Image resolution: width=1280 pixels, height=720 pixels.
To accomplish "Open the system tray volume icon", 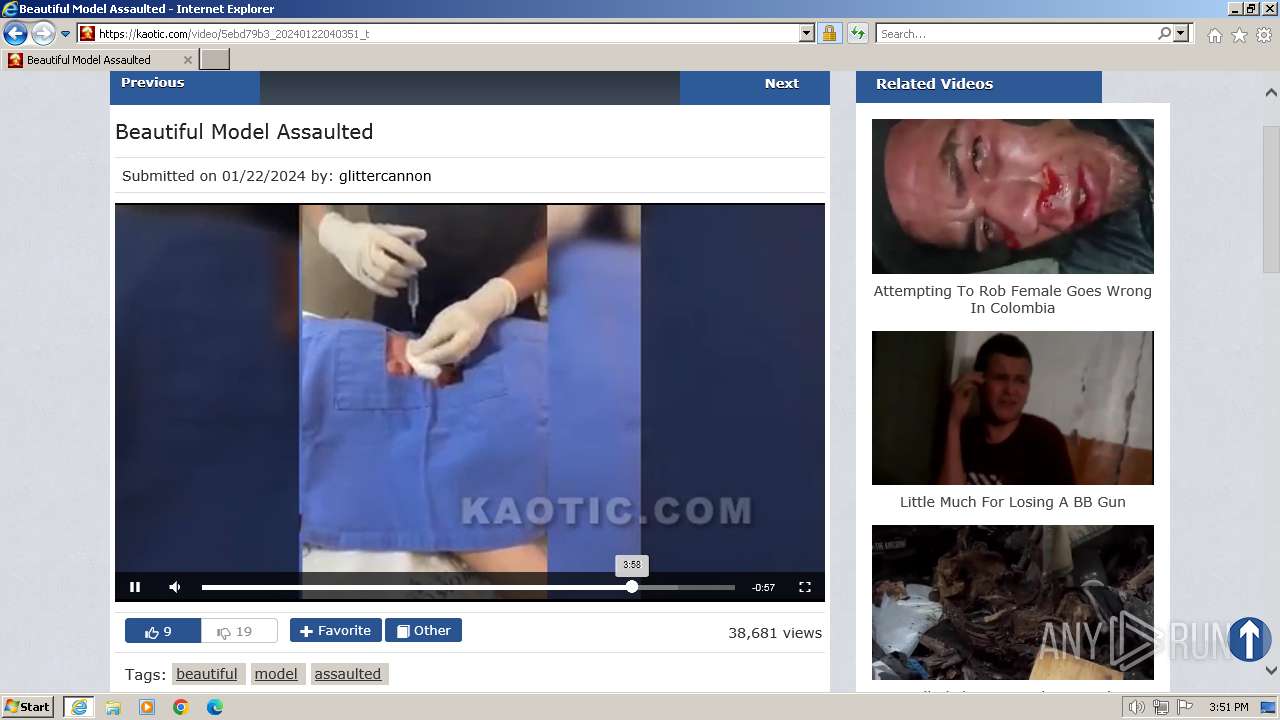I will (x=1136, y=707).
